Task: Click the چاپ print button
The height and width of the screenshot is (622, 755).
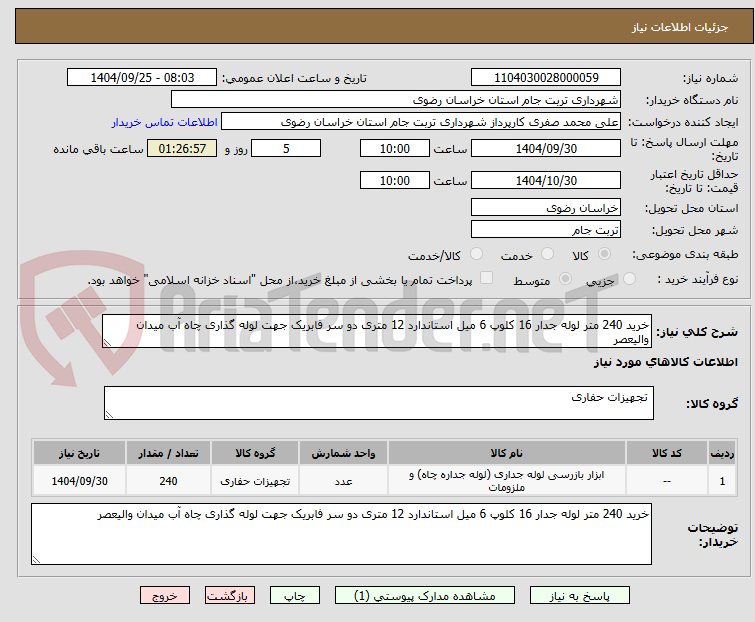Action: 295,596
